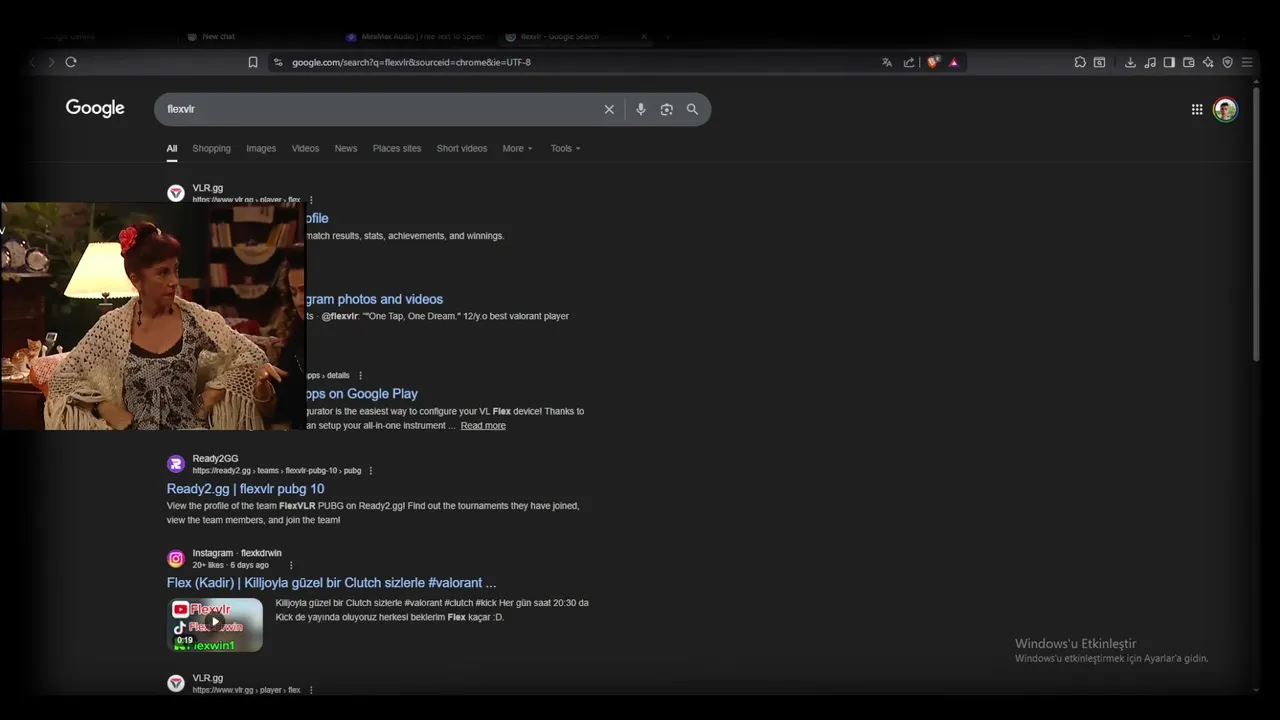Select the All results tab
Screen dimensions: 1280x720
(172, 148)
